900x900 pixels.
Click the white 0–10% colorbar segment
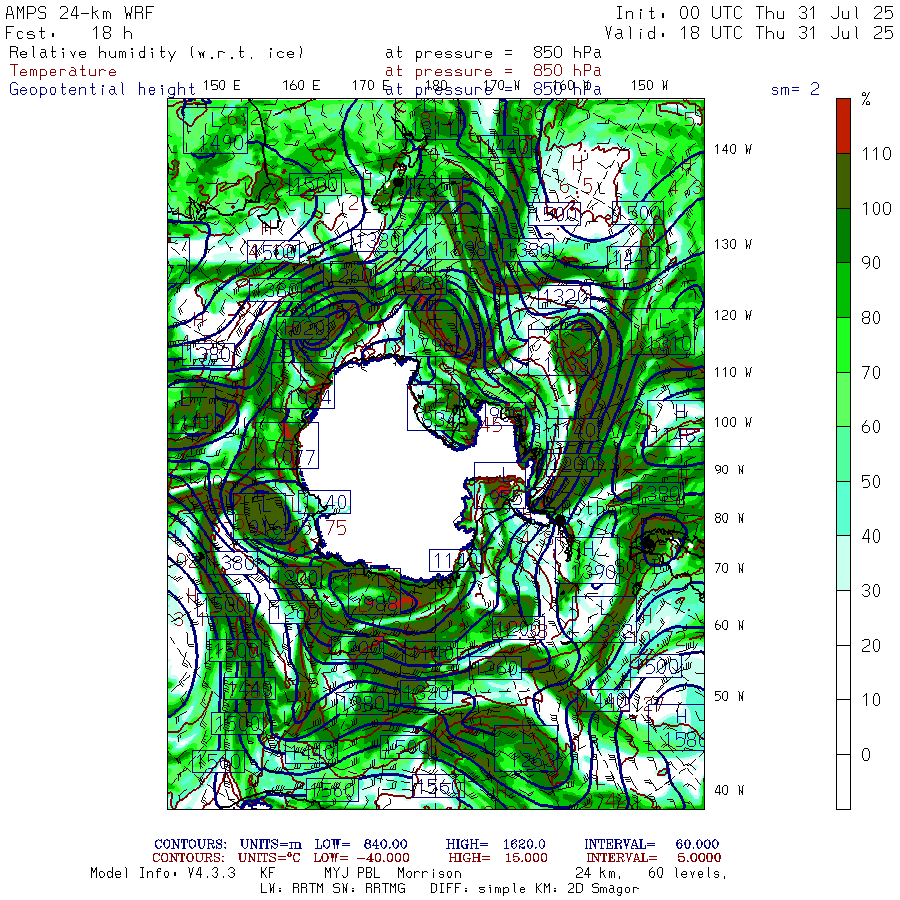(x=843, y=727)
